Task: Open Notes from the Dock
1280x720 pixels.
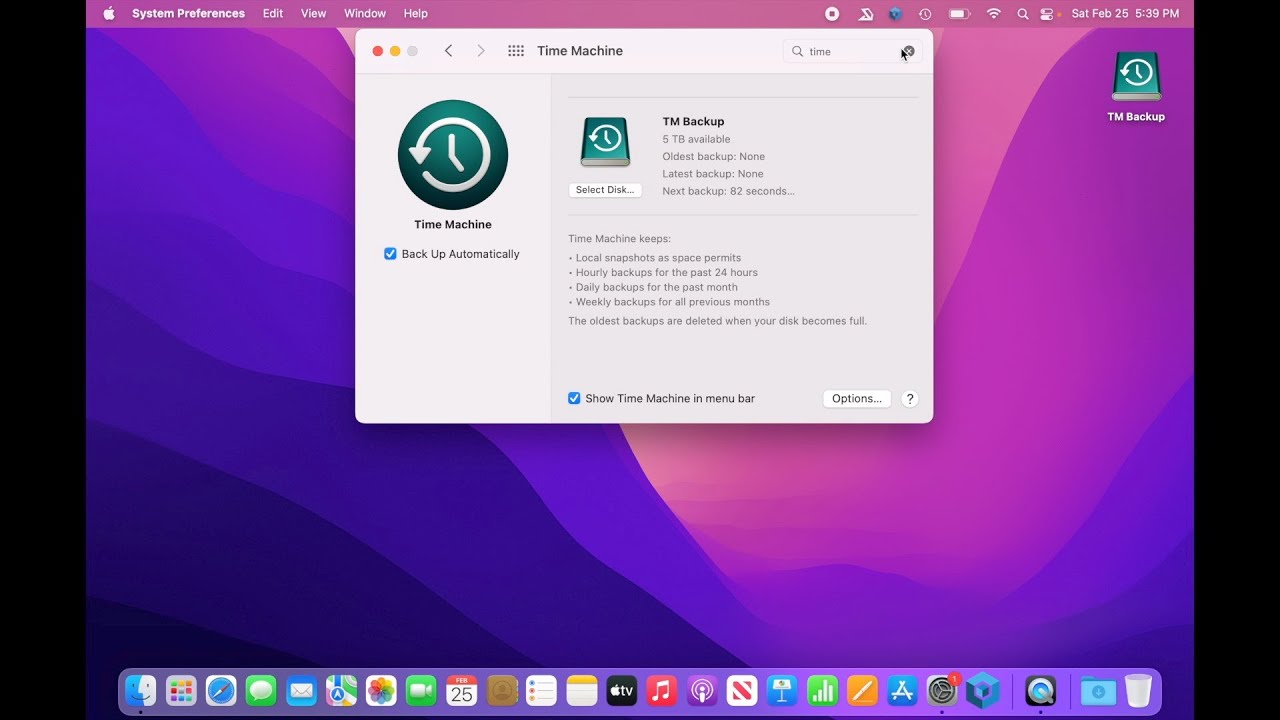Action: 581,690
